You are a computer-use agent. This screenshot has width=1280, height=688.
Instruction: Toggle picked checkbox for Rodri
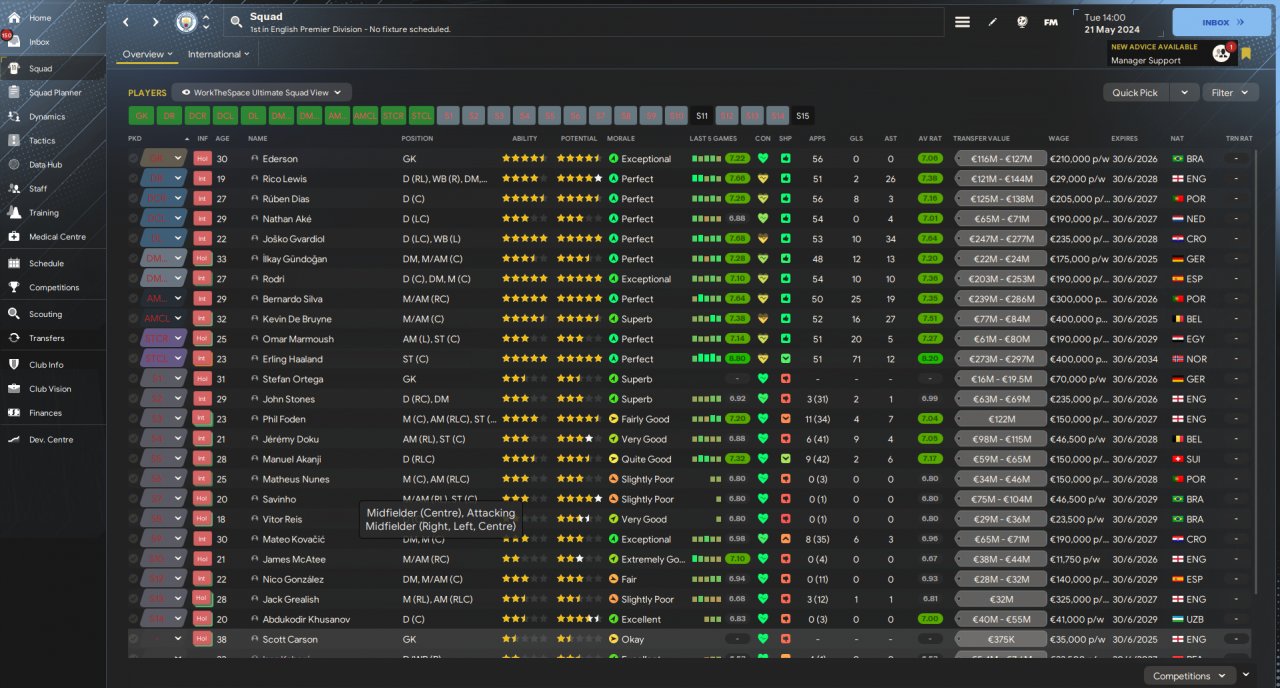click(x=133, y=278)
